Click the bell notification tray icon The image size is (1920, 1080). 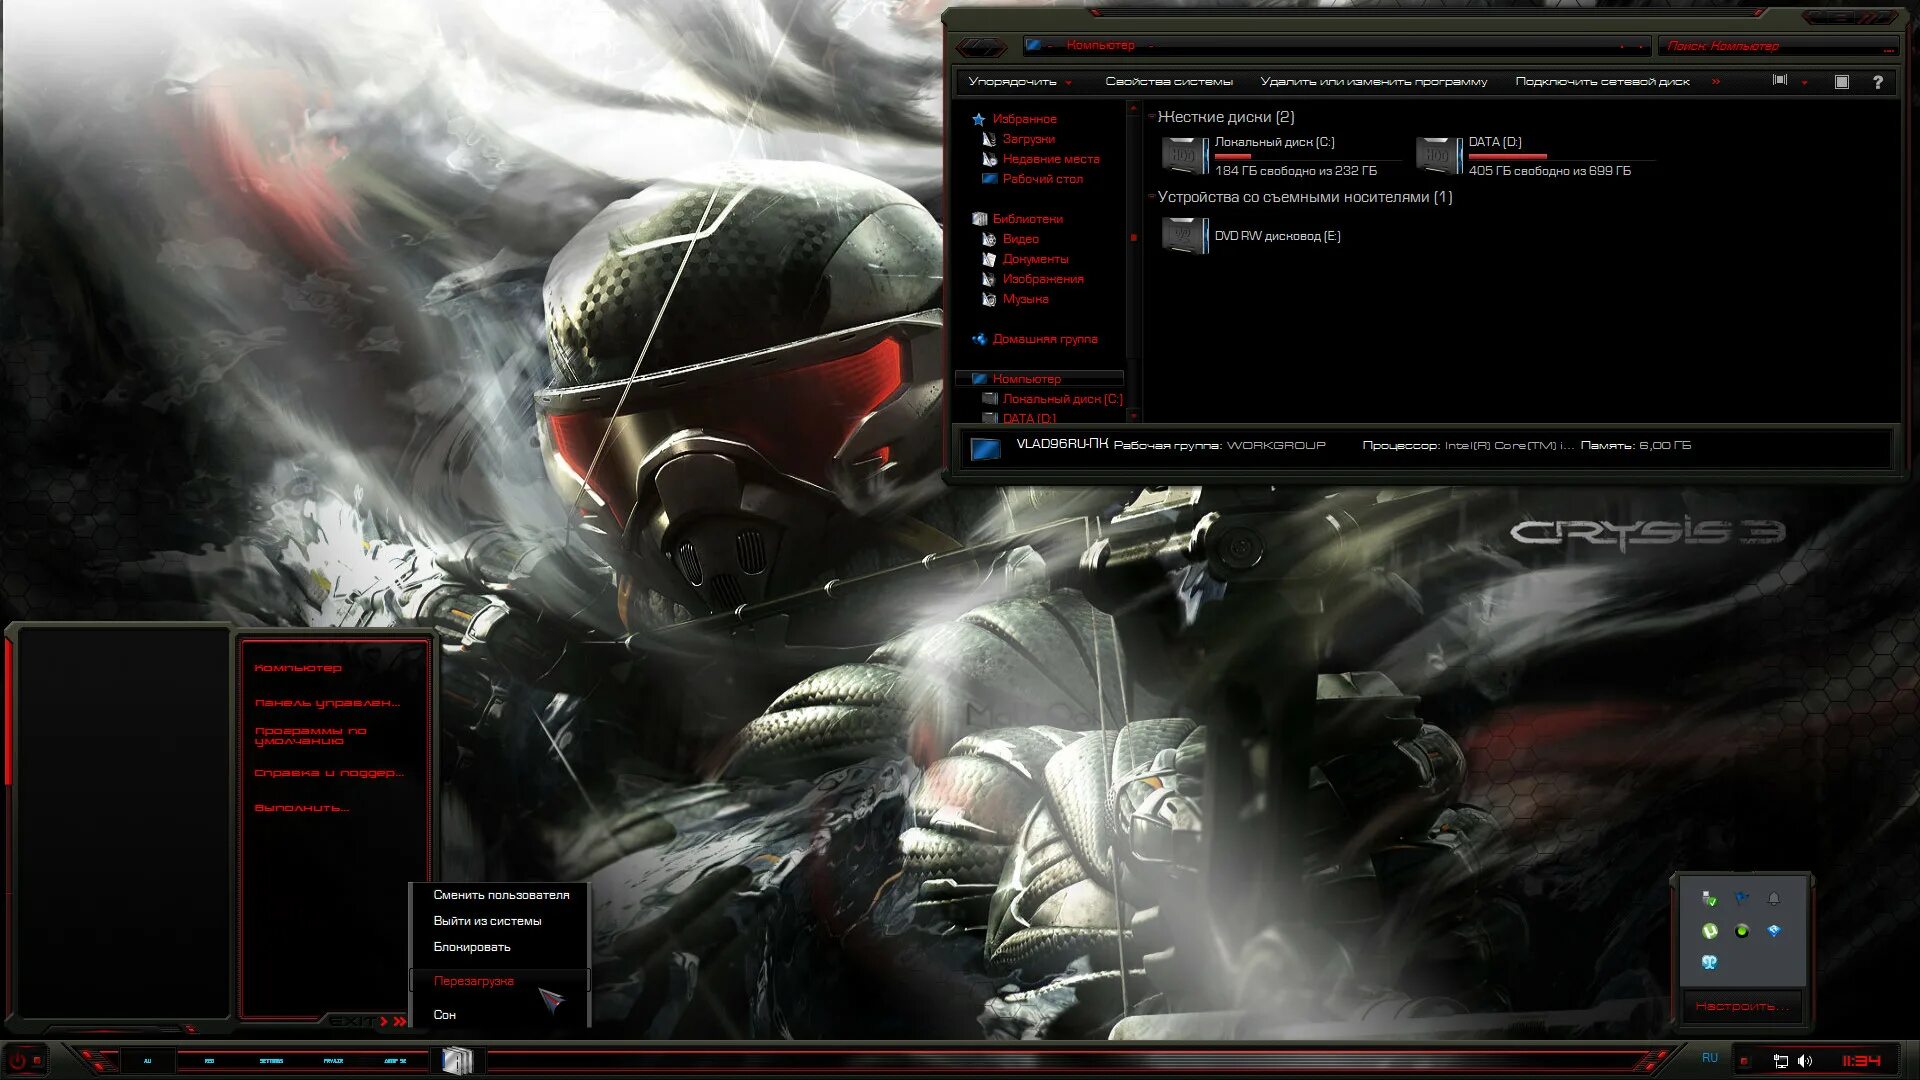(x=1774, y=899)
